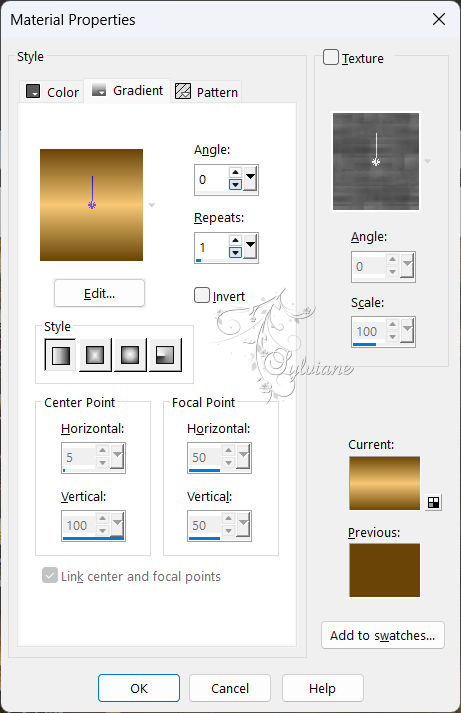Switch to the Pattern tab
The width and height of the screenshot is (461, 713).
pyautogui.click(x=207, y=92)
